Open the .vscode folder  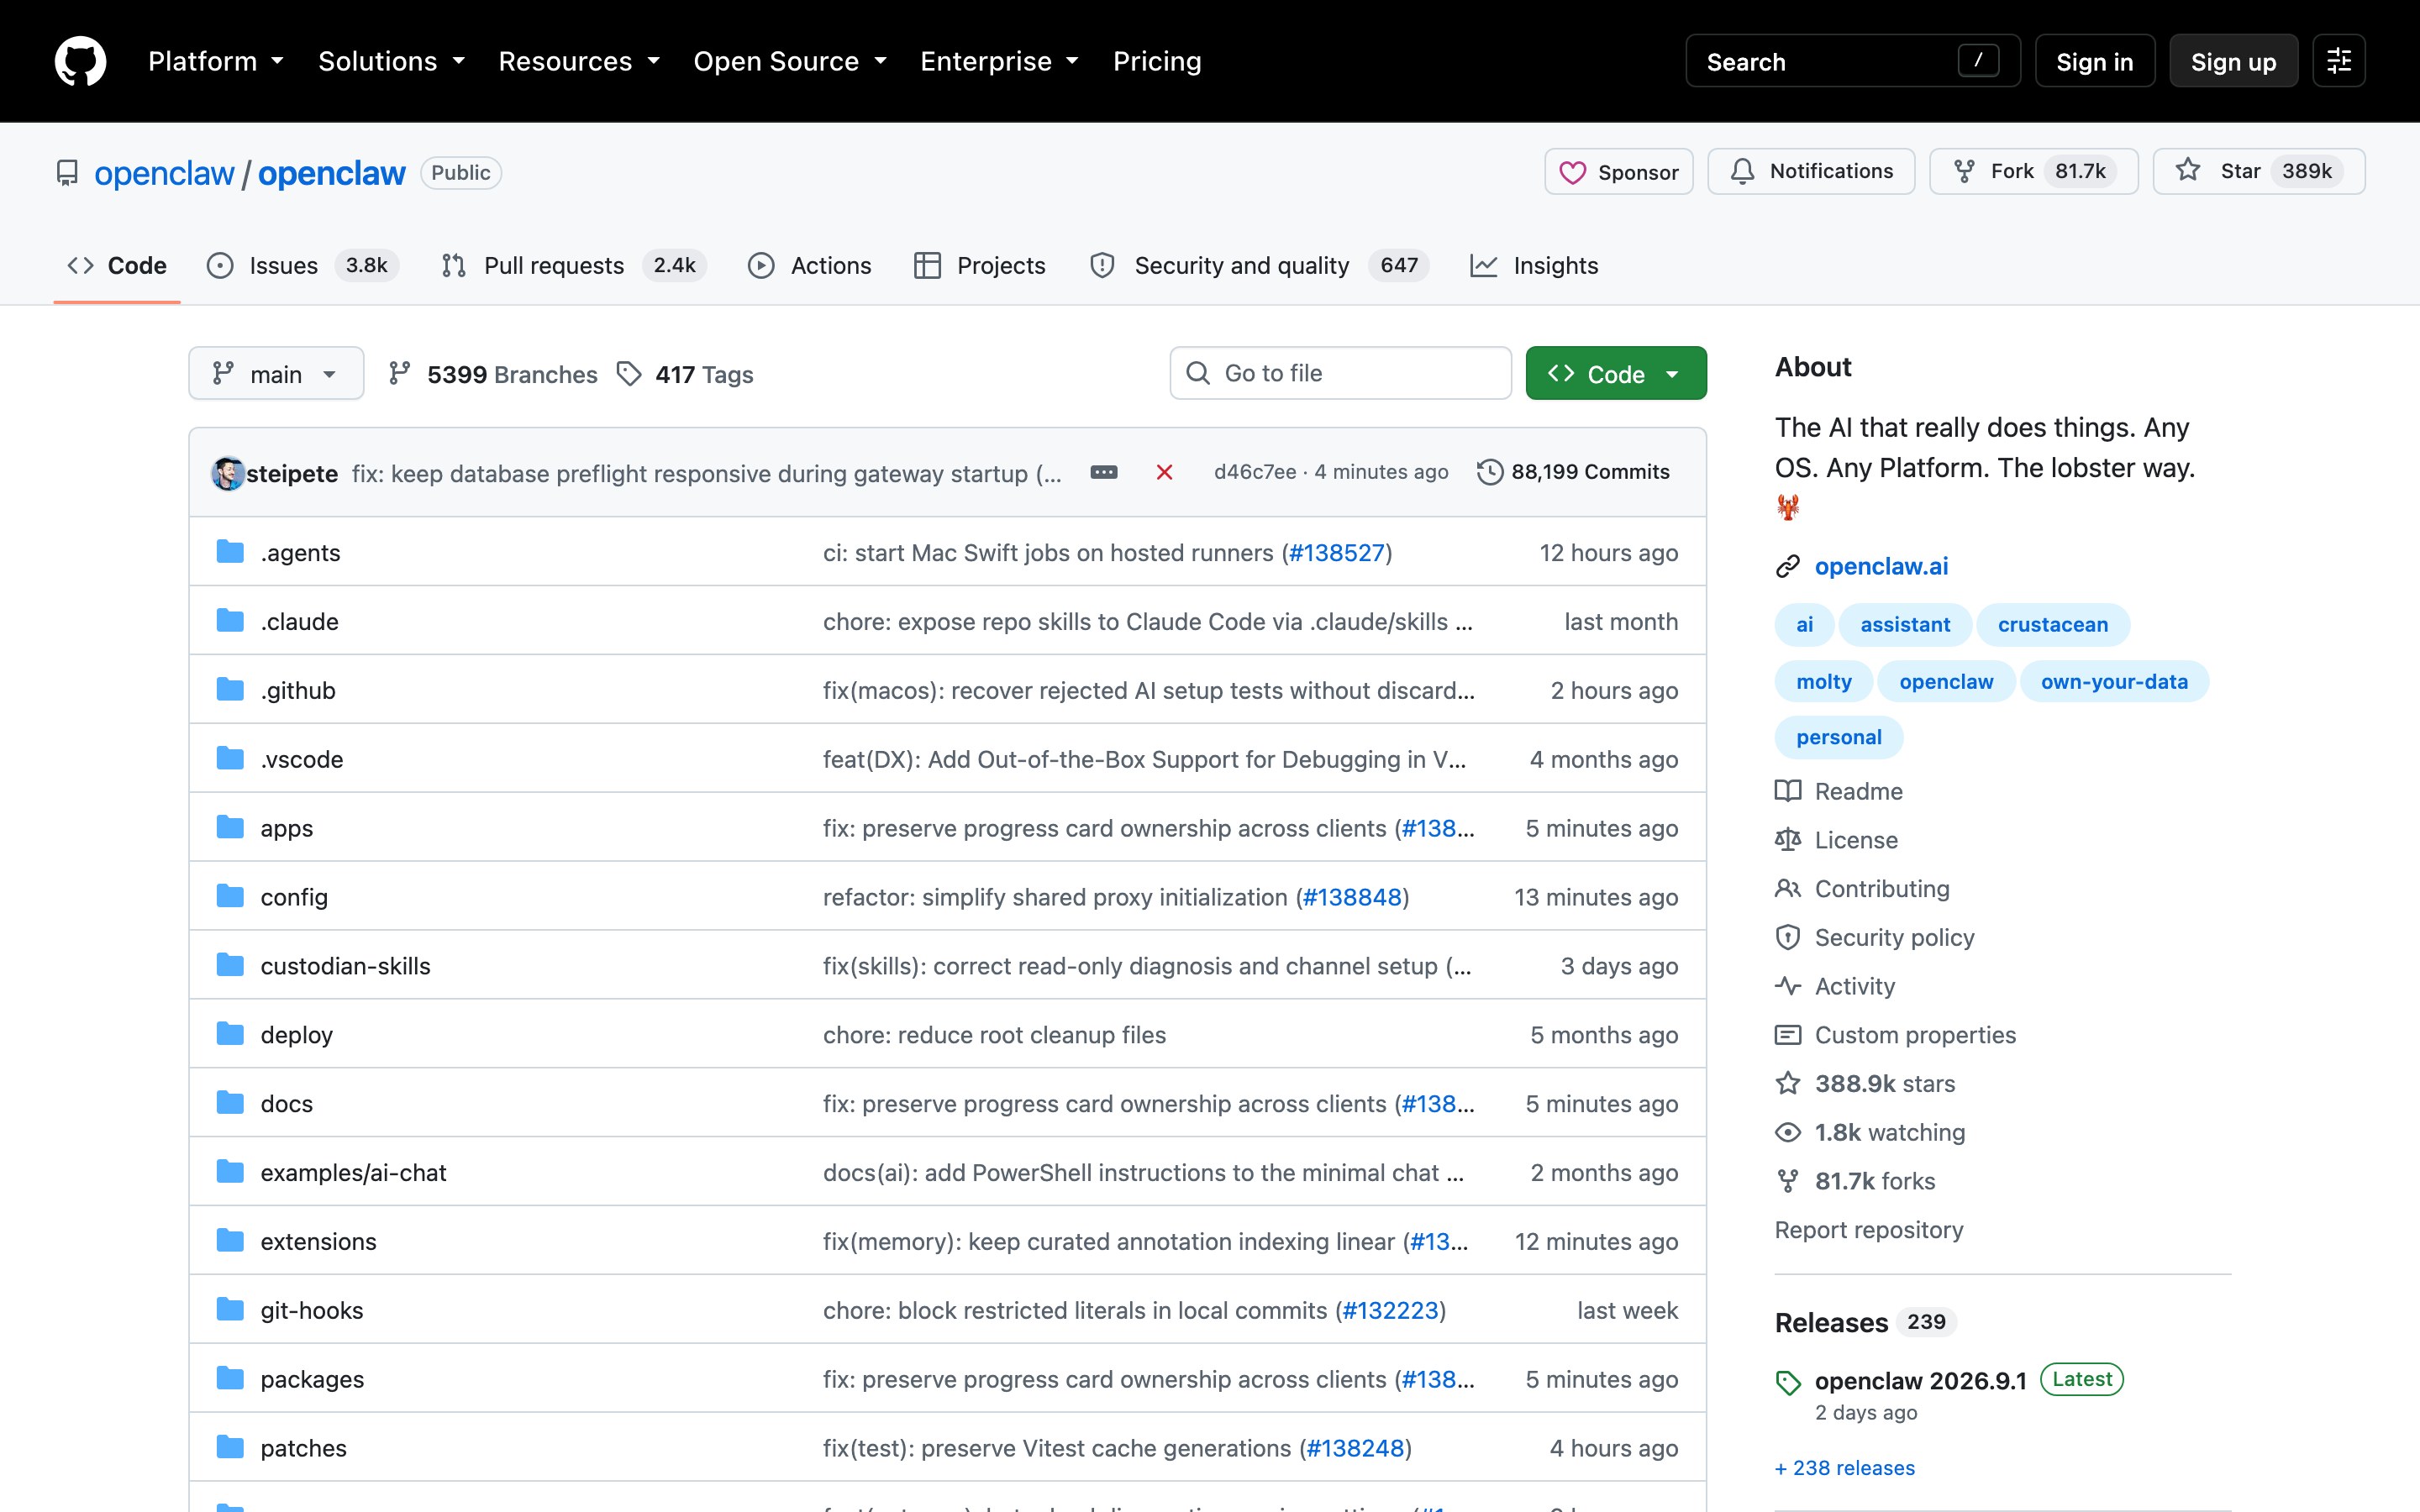click(x=301, y=759)
